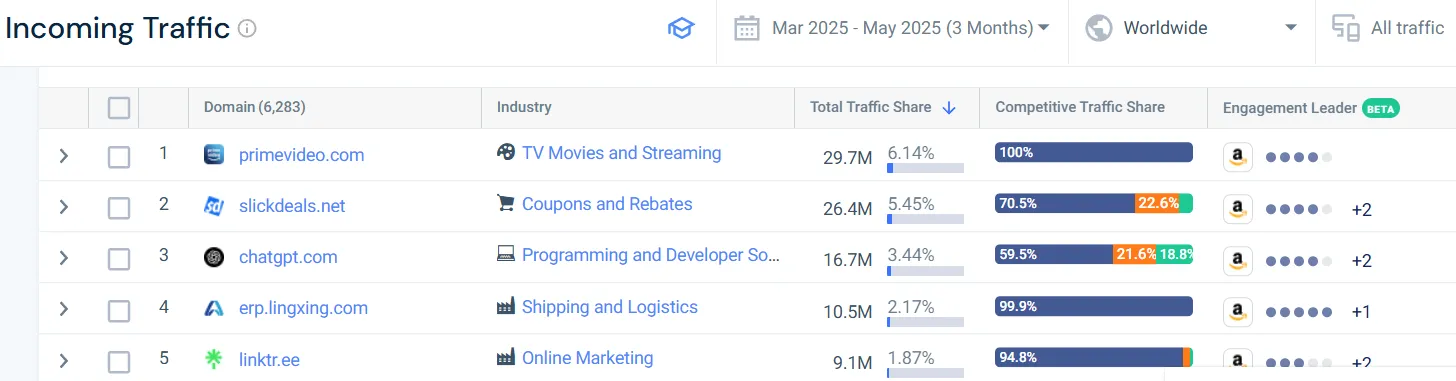This screenshot has width=1456, height=381.
Task: Open the graduation cap learning icon
Action: tap(681, 28)
